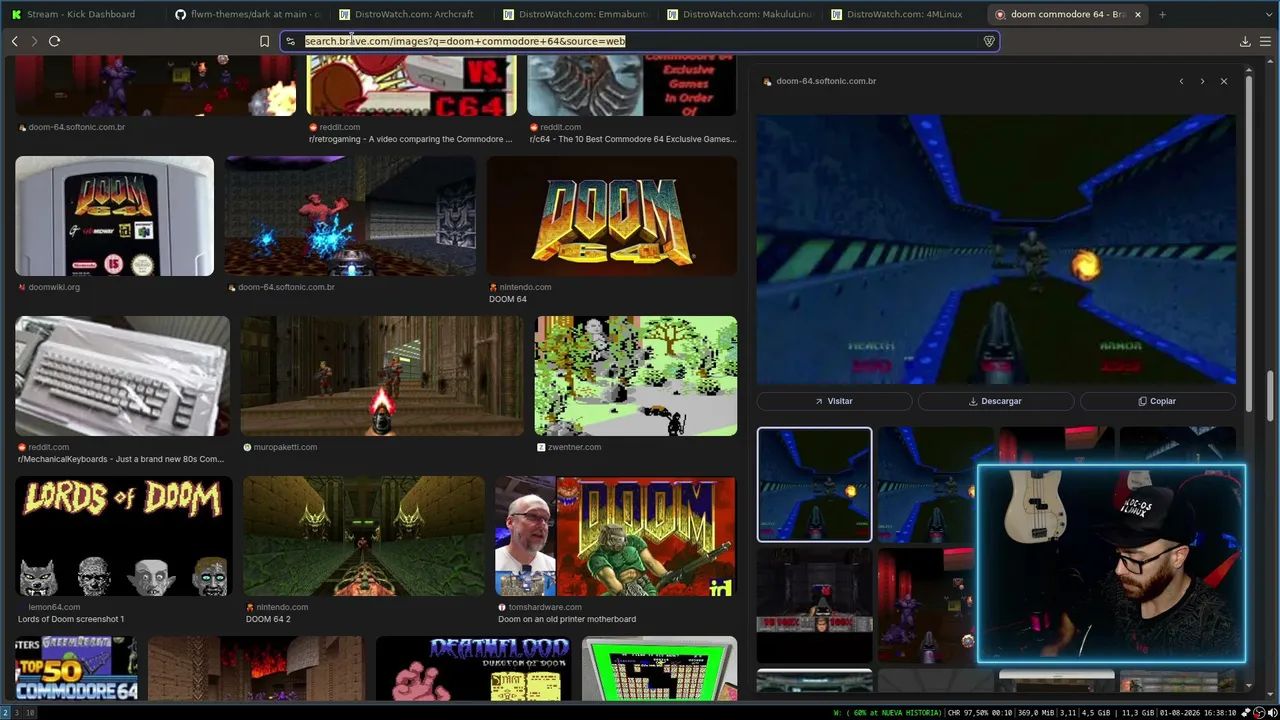Open the muropaketti.com Doom corridor image

(382, 376)
